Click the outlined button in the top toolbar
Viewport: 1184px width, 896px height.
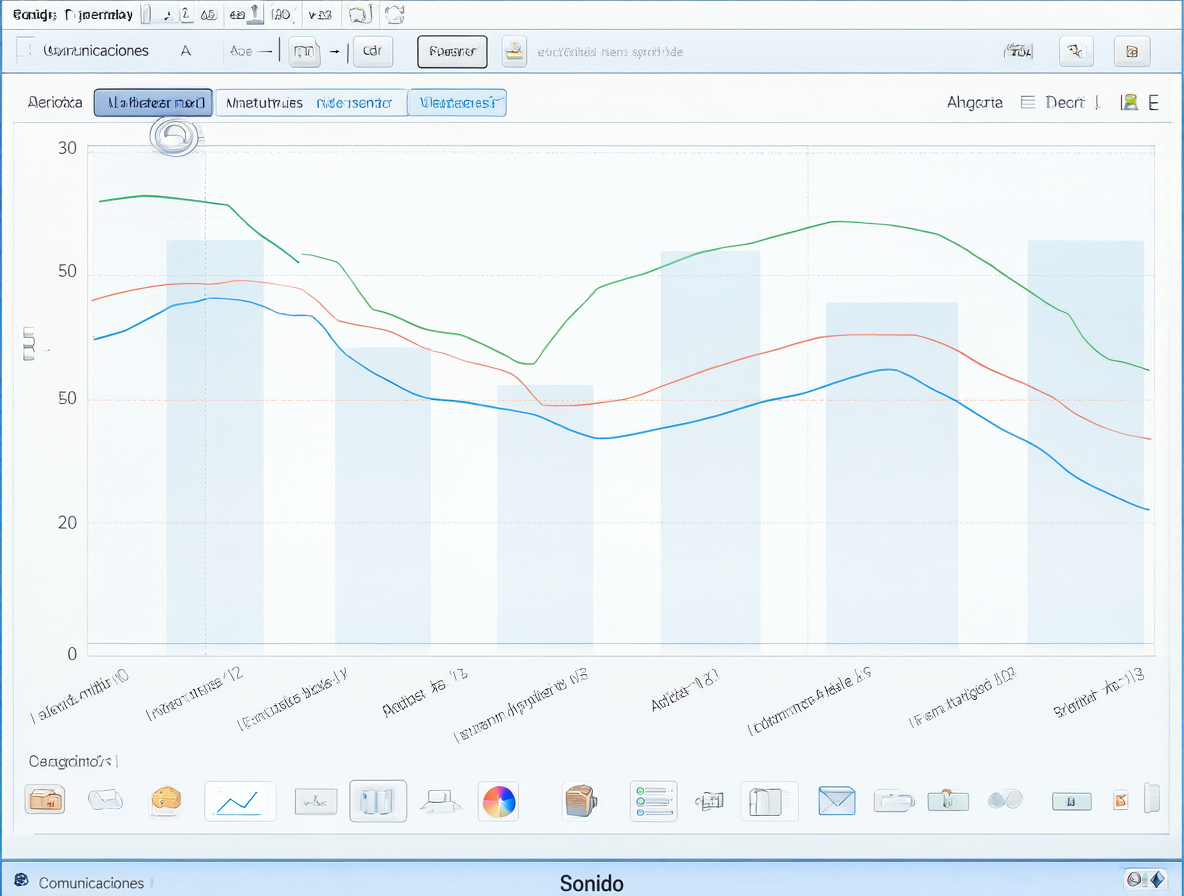point(452,51)
